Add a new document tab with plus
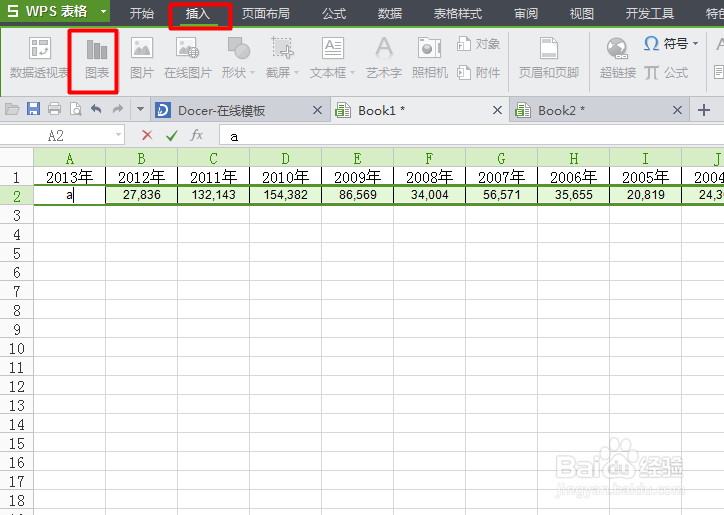Image resolution: width=724 pixels, height=515 pixels. pos(704,110)
